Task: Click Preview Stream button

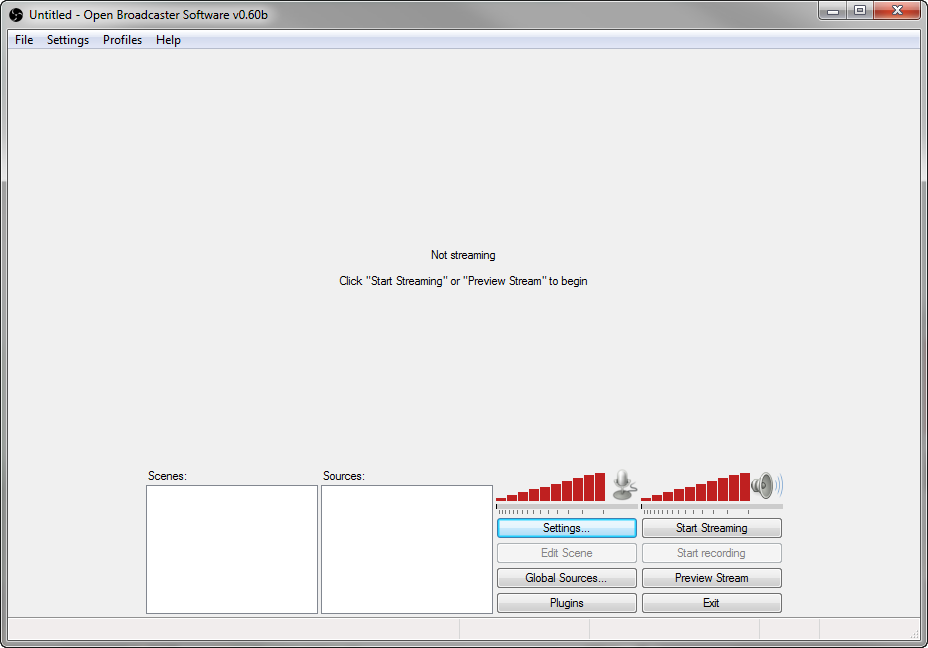Action: [711, 578]
